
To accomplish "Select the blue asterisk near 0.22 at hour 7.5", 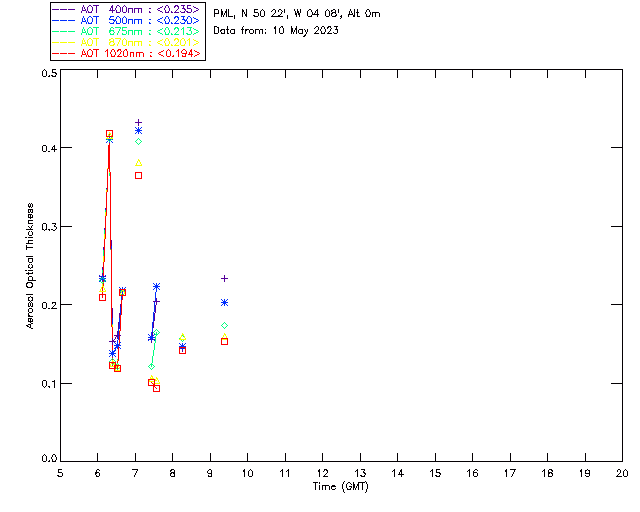I will pyautogui.click(x=156, y=287).
